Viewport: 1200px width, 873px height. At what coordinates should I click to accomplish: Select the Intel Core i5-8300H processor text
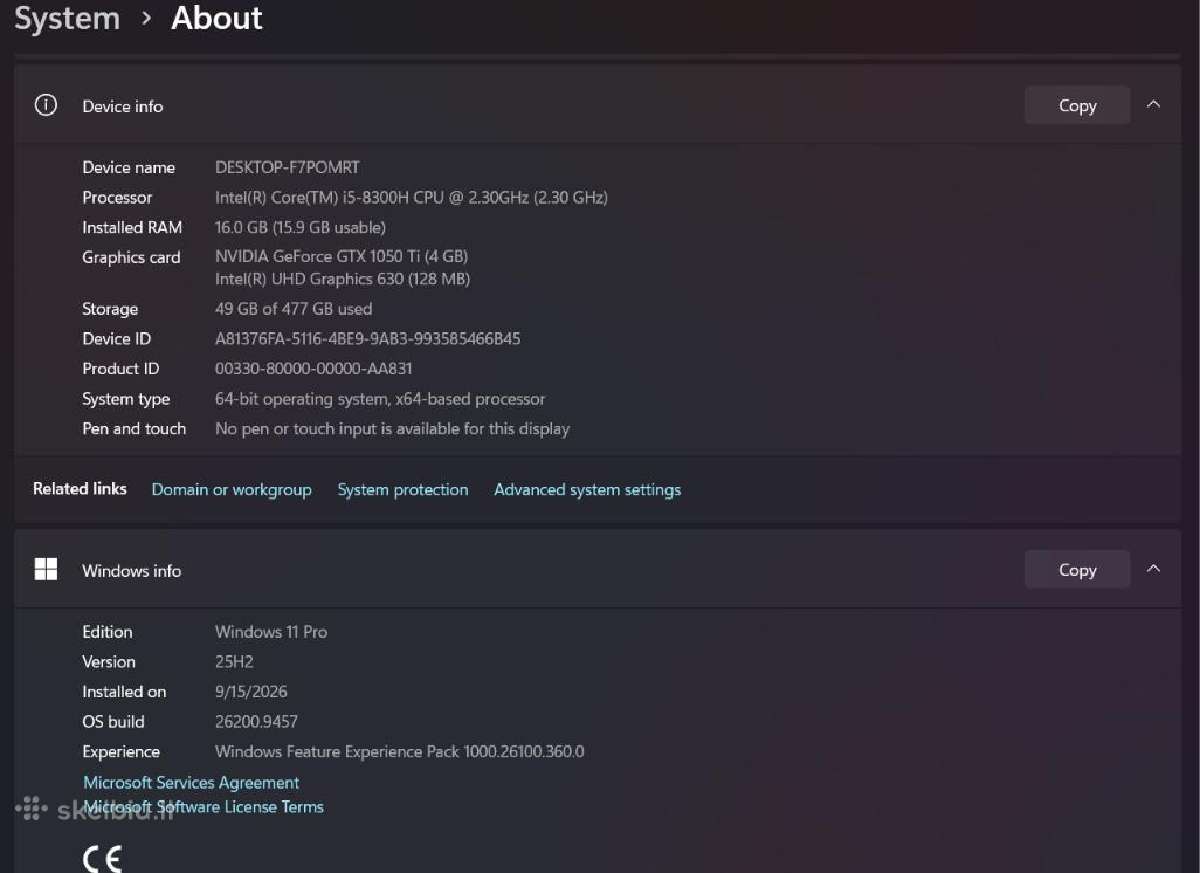tap(411, 198)
